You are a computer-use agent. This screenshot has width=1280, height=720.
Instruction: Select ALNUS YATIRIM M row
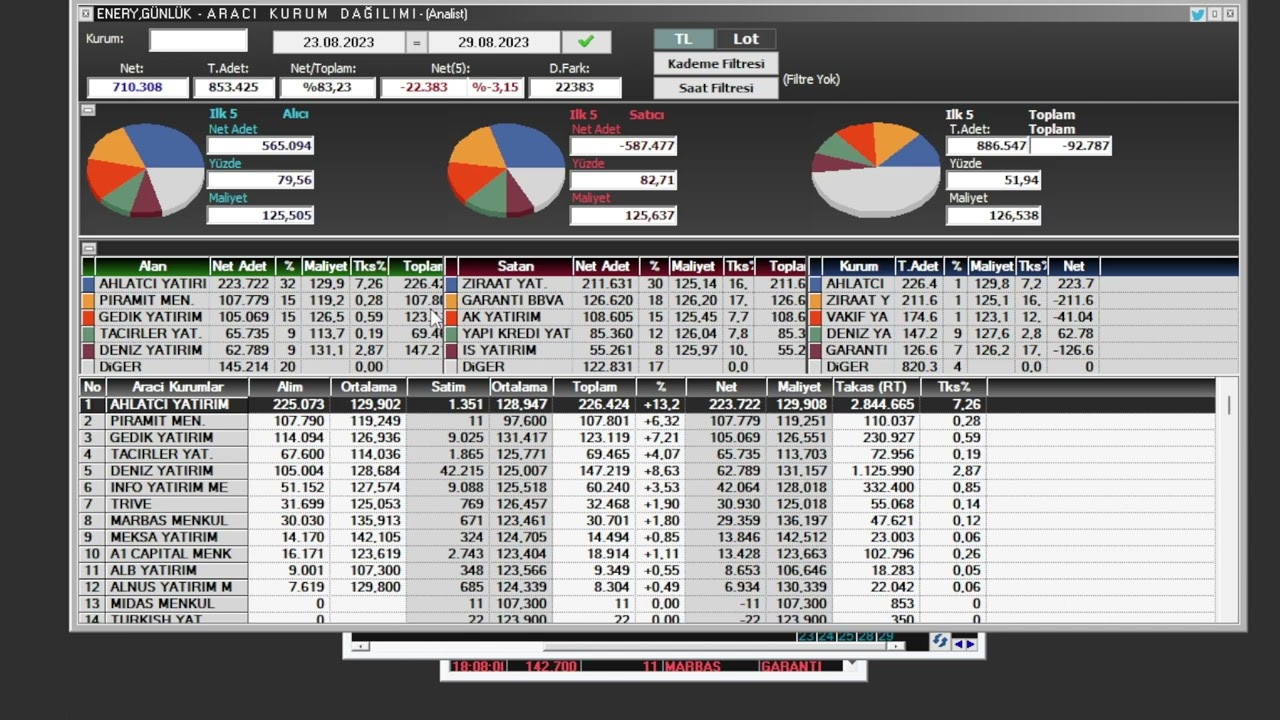pyautogui.click(x=648, y=586)
